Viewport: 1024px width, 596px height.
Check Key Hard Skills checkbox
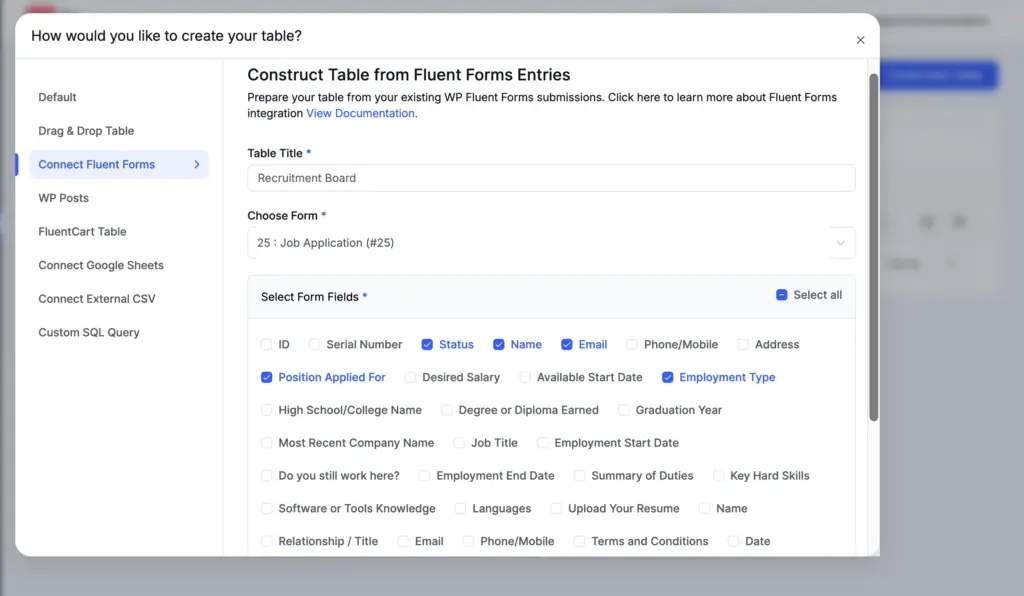point(718,476)
